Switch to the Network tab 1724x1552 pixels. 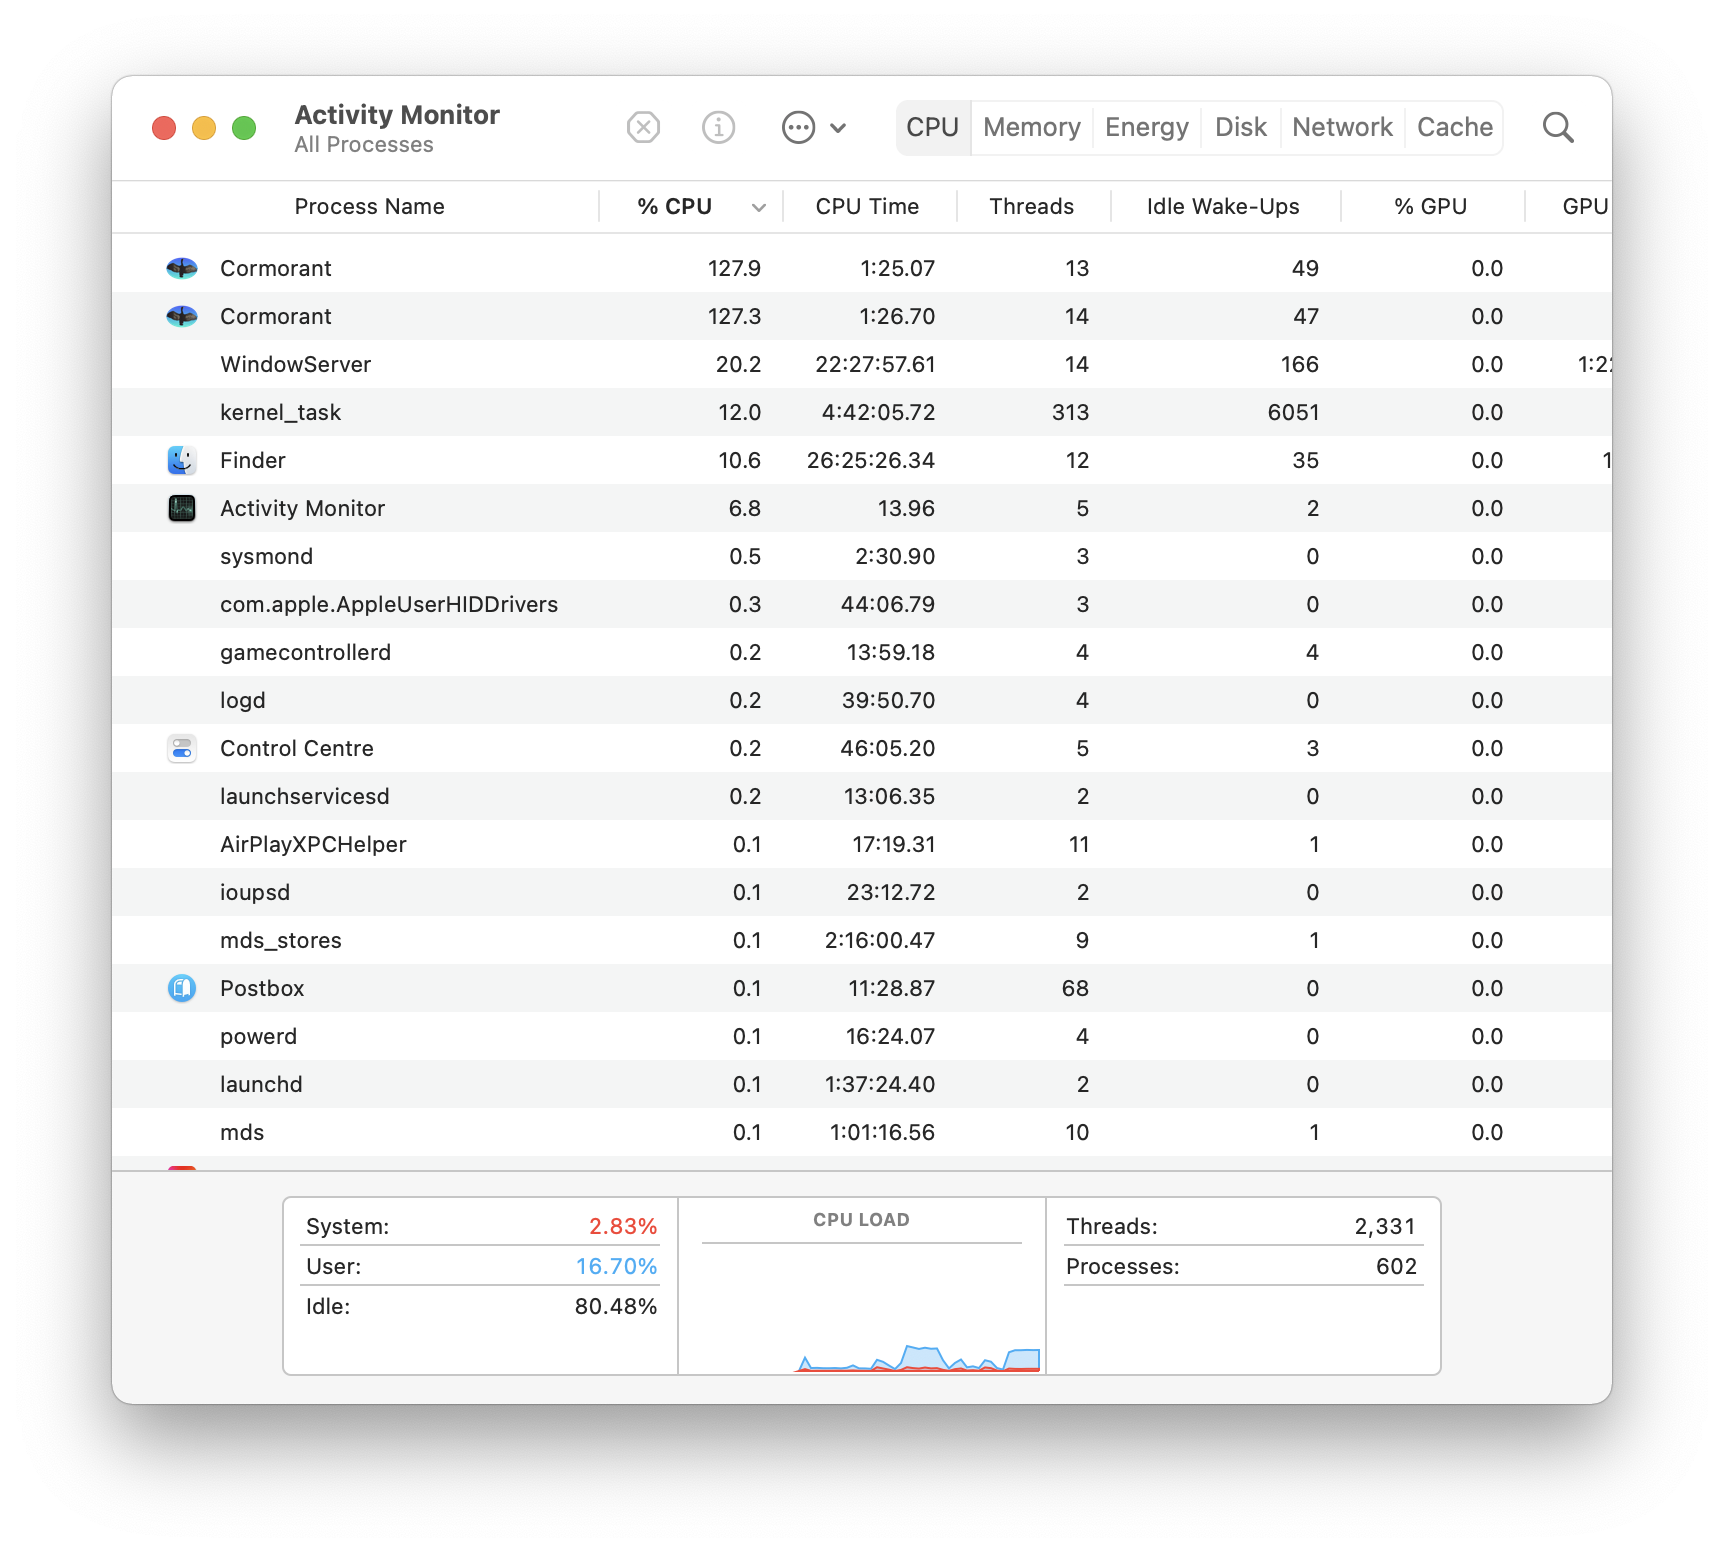pos(1341,128)
